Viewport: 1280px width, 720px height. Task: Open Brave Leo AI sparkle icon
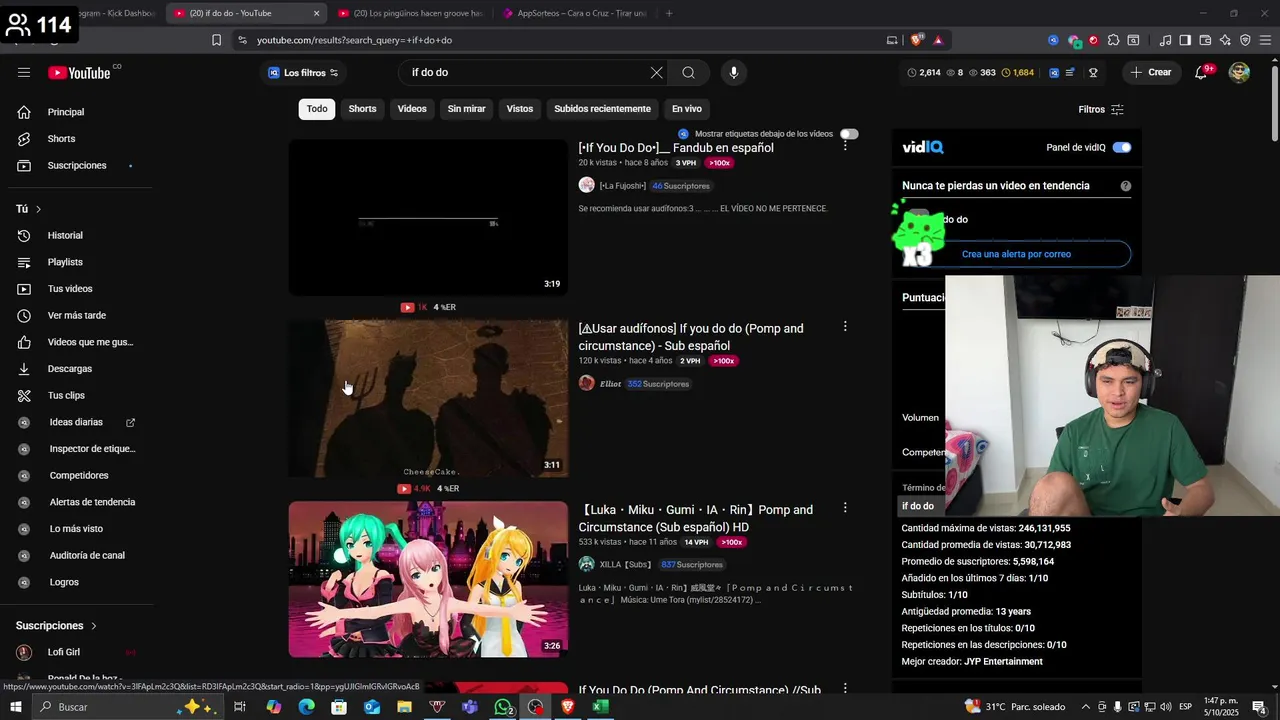coord(1225,40)
